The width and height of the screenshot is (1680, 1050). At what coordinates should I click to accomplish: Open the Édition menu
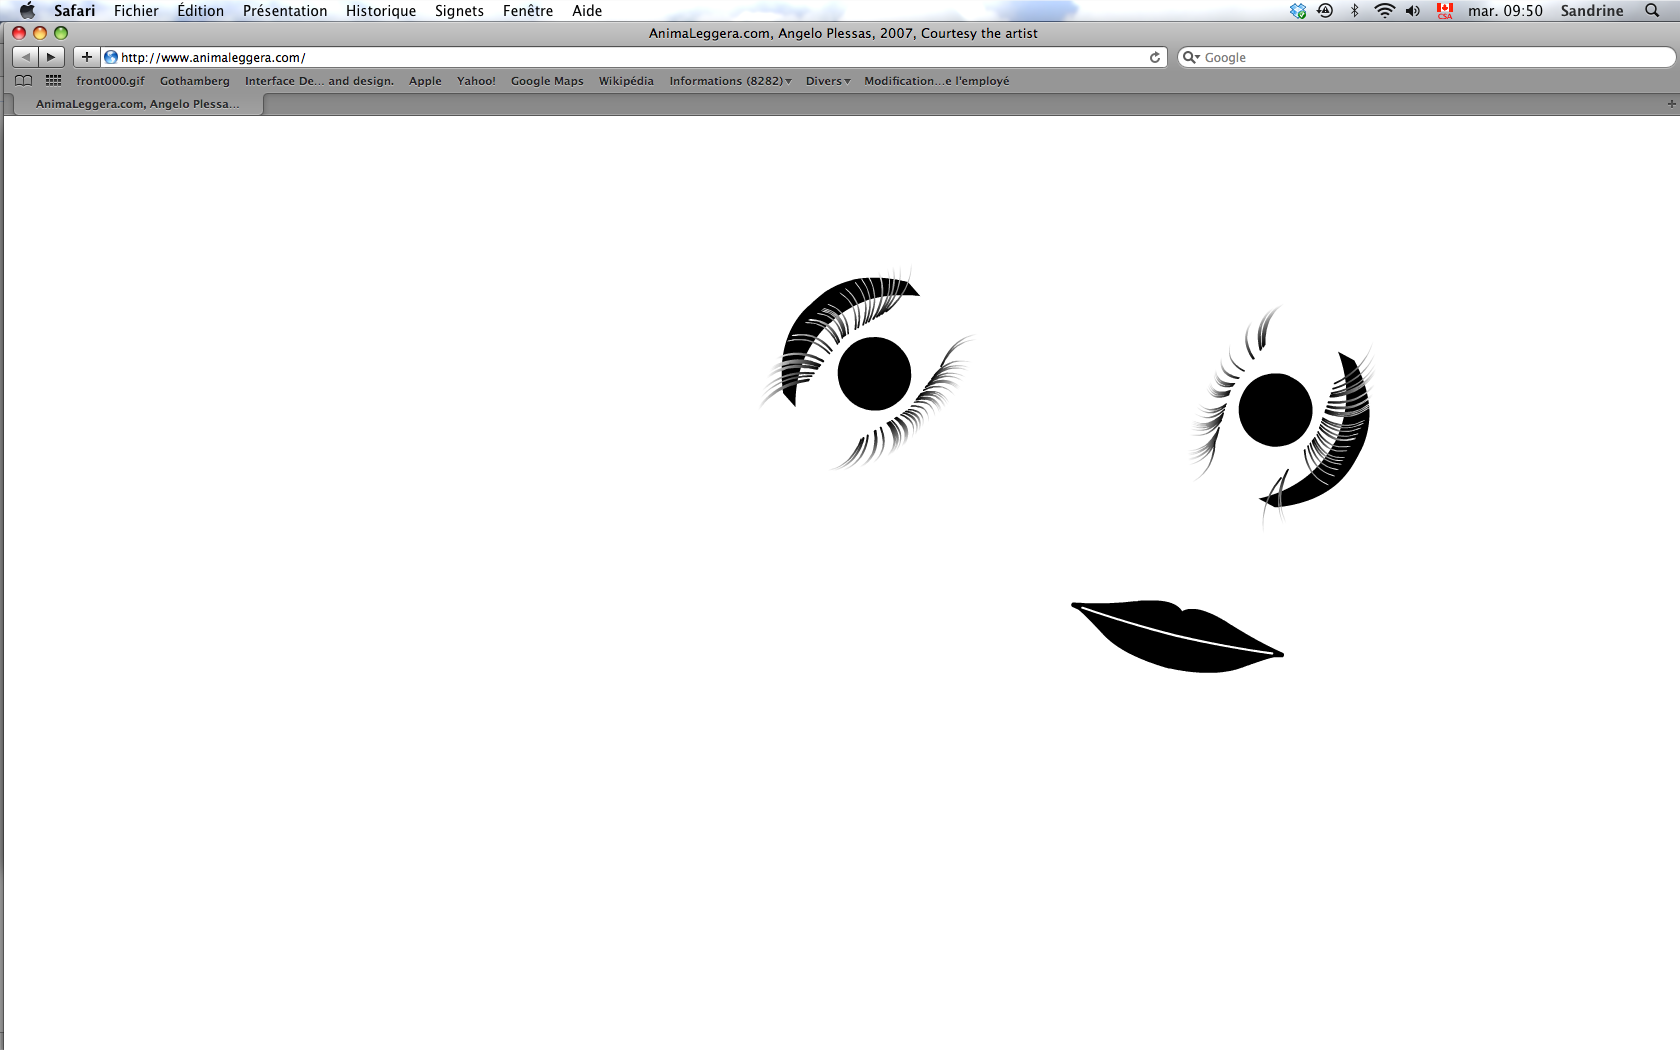coord(200,11)
